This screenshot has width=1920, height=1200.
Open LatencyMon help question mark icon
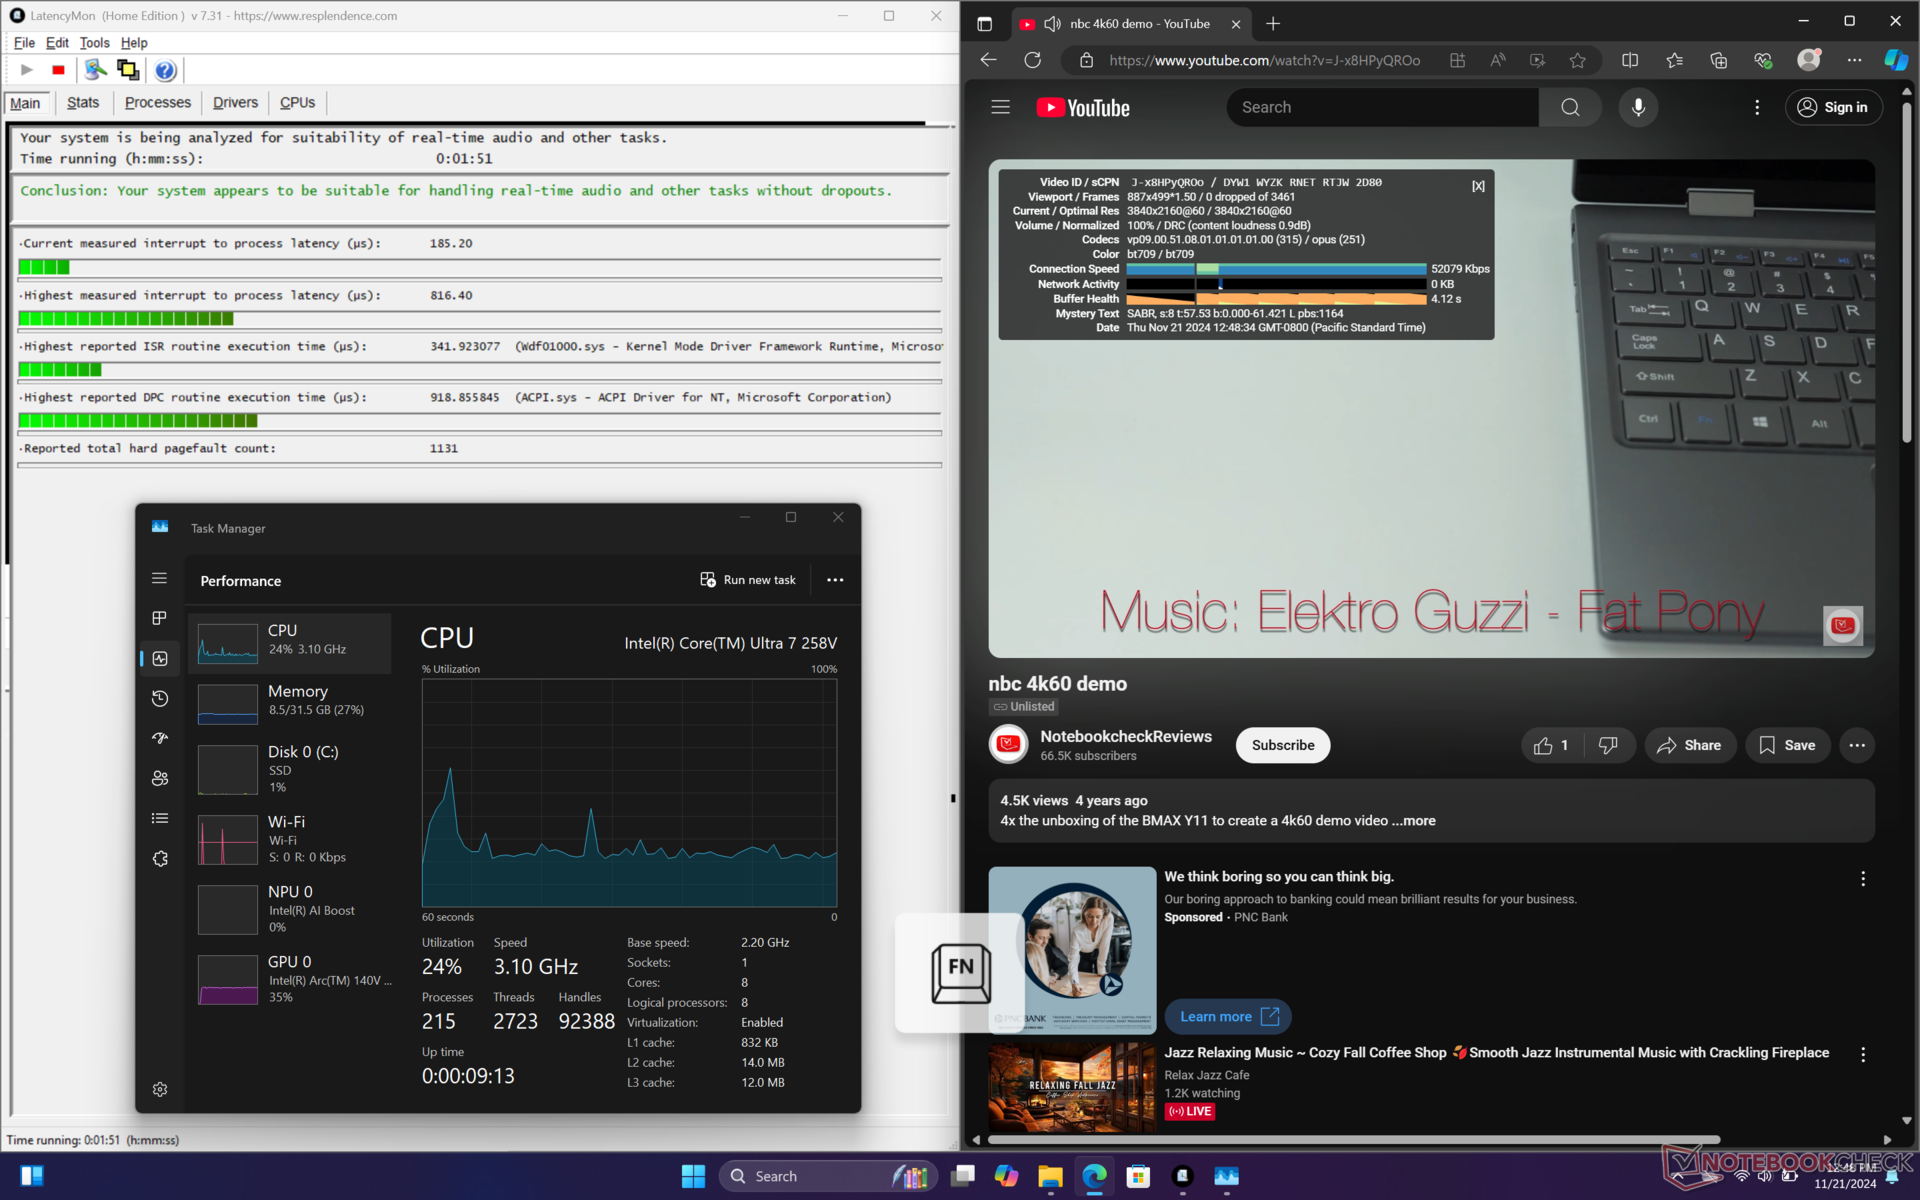(x=165, y=70)
